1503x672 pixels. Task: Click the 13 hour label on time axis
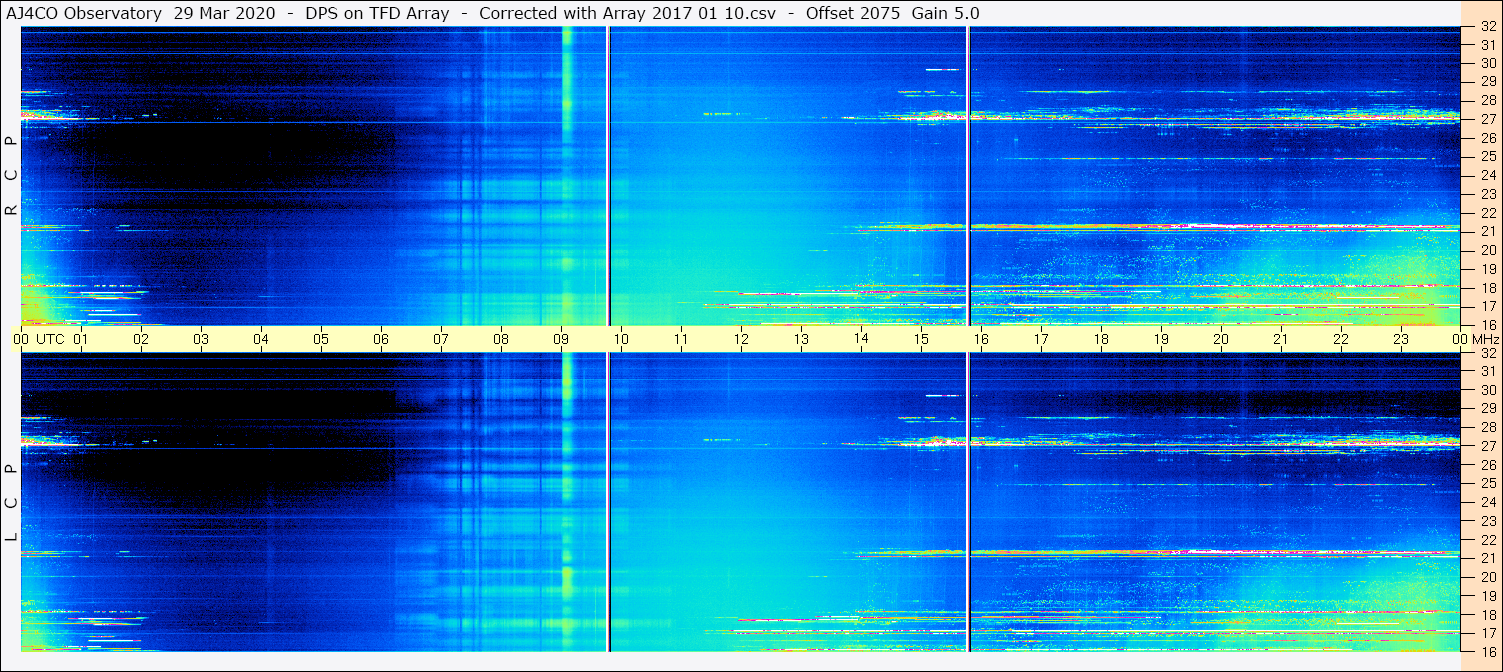(801, 339)
